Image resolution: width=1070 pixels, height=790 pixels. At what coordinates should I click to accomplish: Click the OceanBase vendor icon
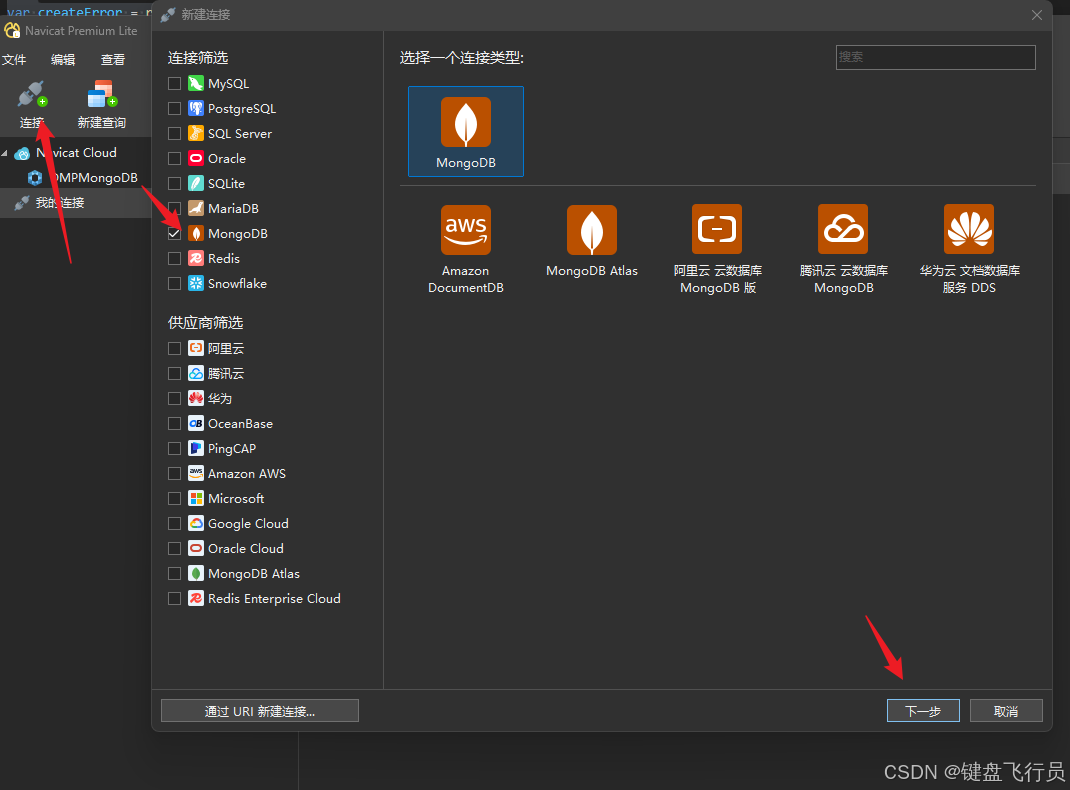196,424
